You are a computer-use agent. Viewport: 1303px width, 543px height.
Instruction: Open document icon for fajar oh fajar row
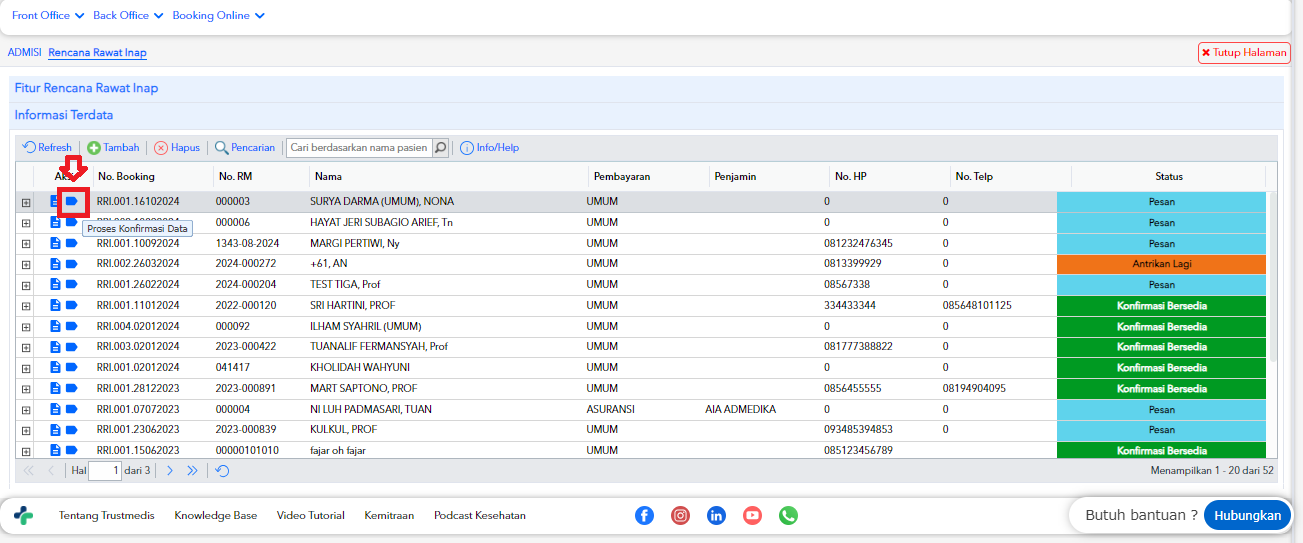point(56,450)
